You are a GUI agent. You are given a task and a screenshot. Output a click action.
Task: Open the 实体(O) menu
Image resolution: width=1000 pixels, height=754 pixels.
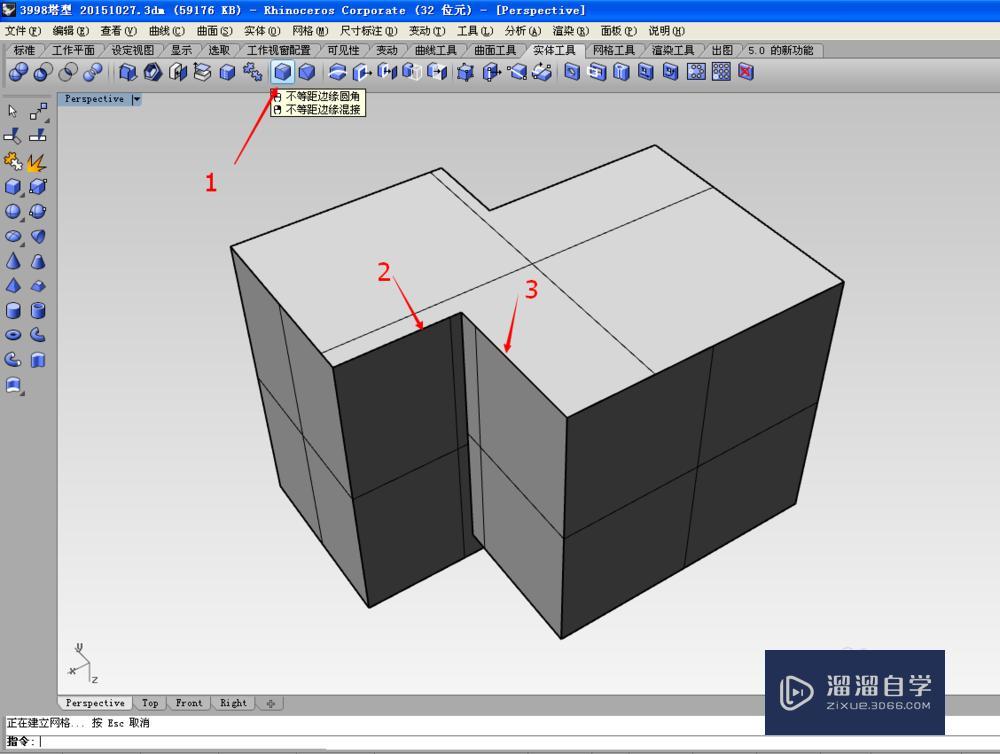tap(262, 31)
